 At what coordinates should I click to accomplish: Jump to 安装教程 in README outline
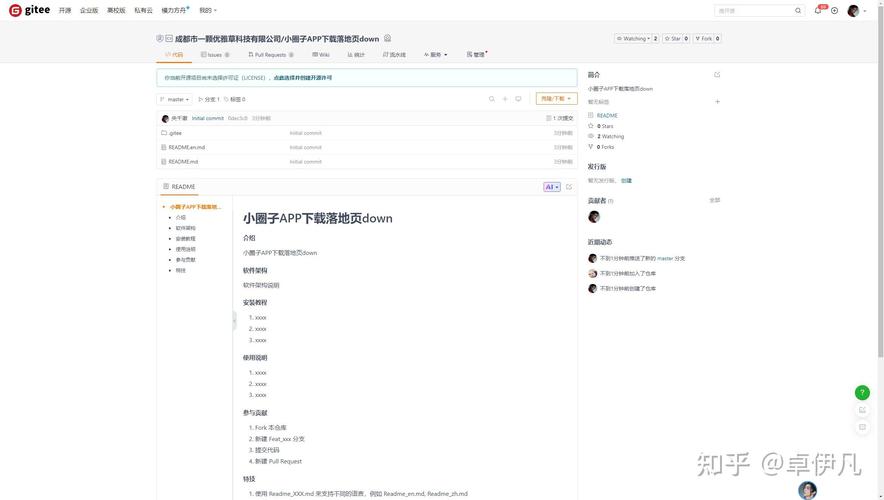185,239
